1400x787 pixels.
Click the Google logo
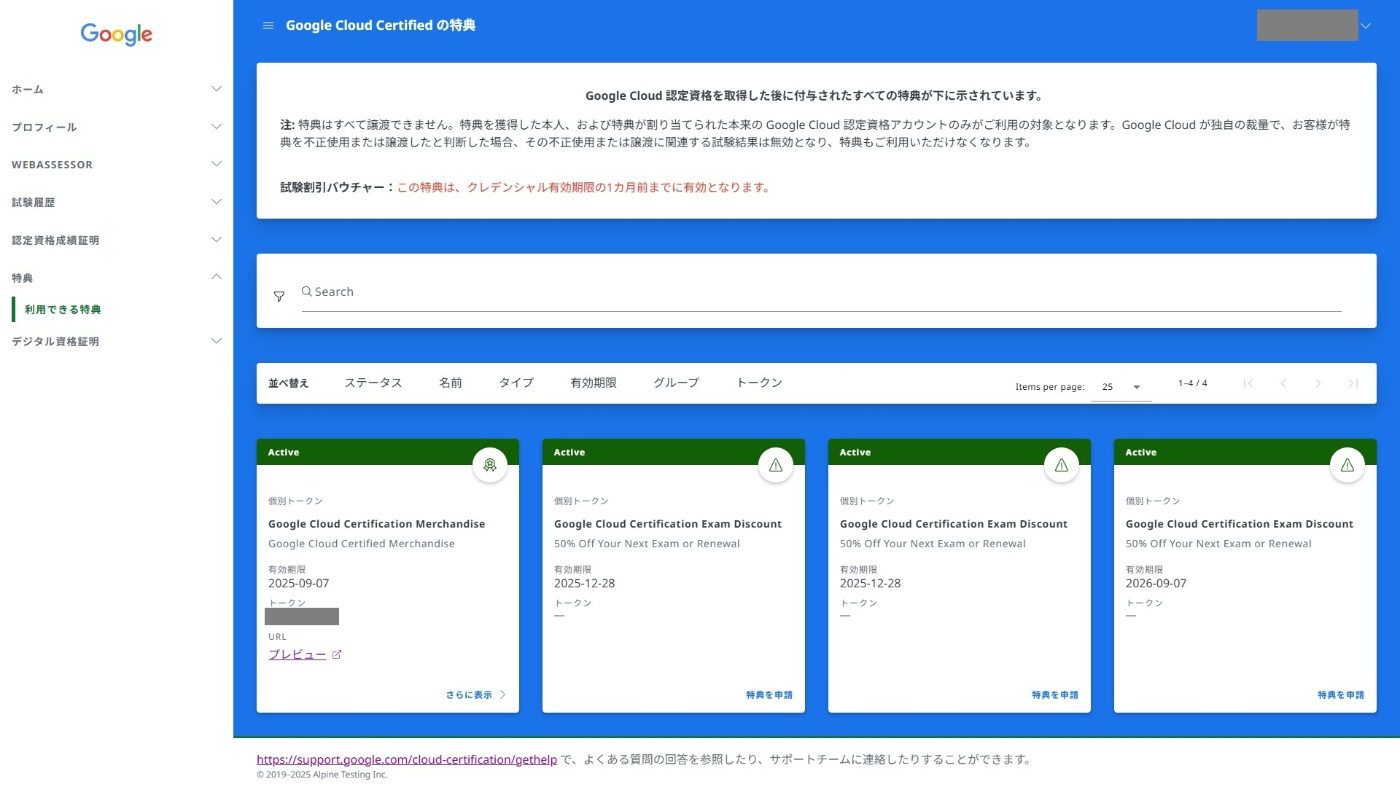[x=117, y=35]
